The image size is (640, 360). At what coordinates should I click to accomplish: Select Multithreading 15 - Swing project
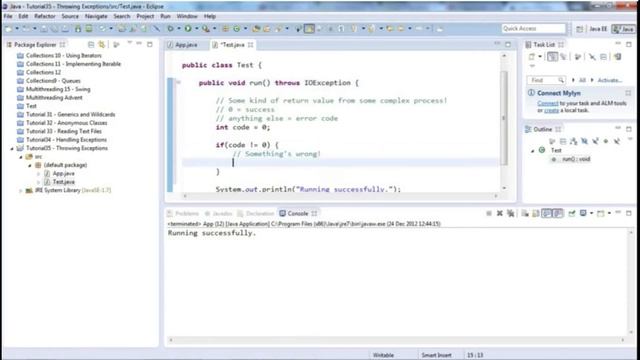pyautogui.click(x=58, y=89)
